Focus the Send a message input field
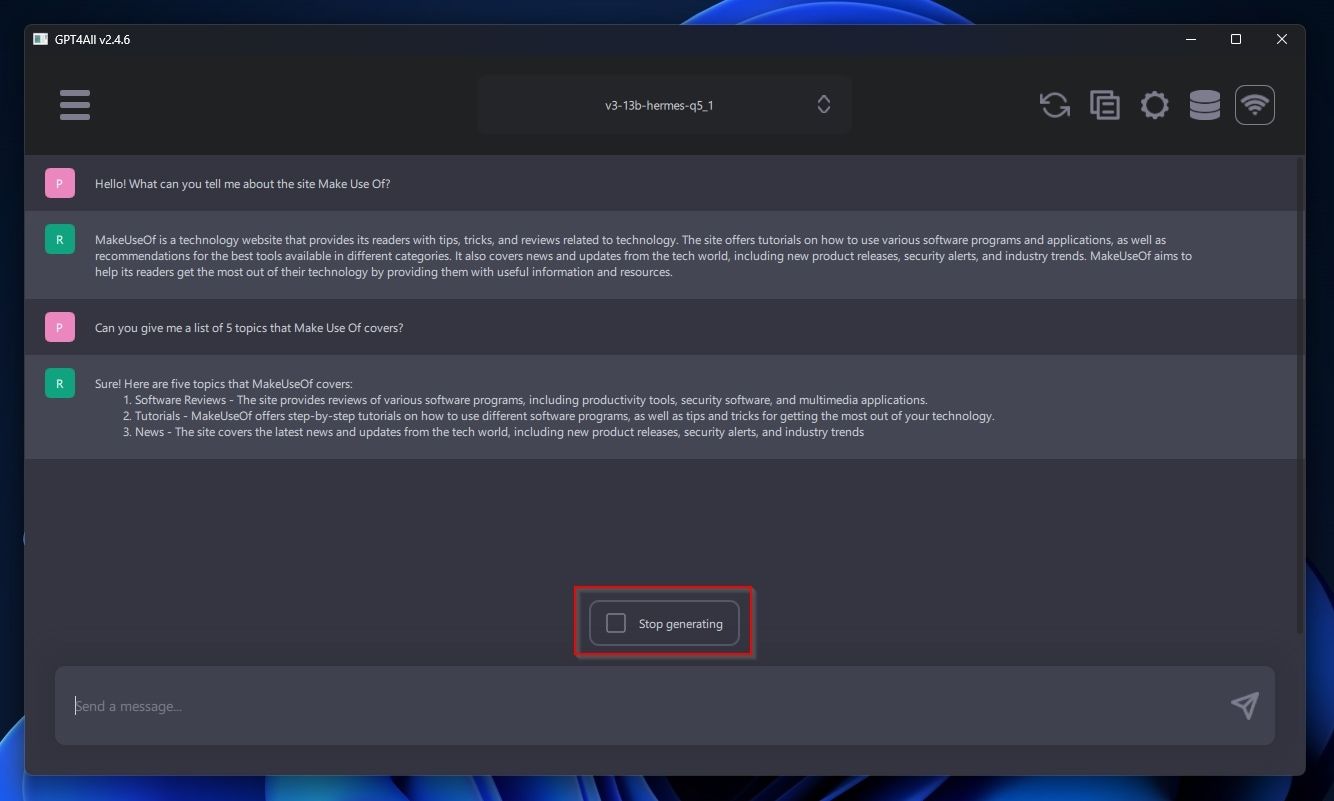The width and height of the screenshot is (1334, 801). coord(640,706)
